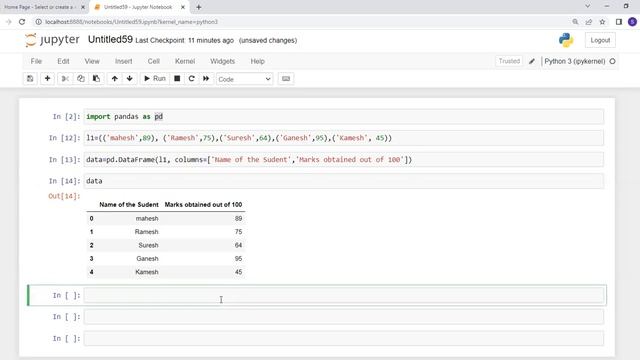Copy selected cells icon
This screenshot has height=360, width=640.
tap(80, 79)
